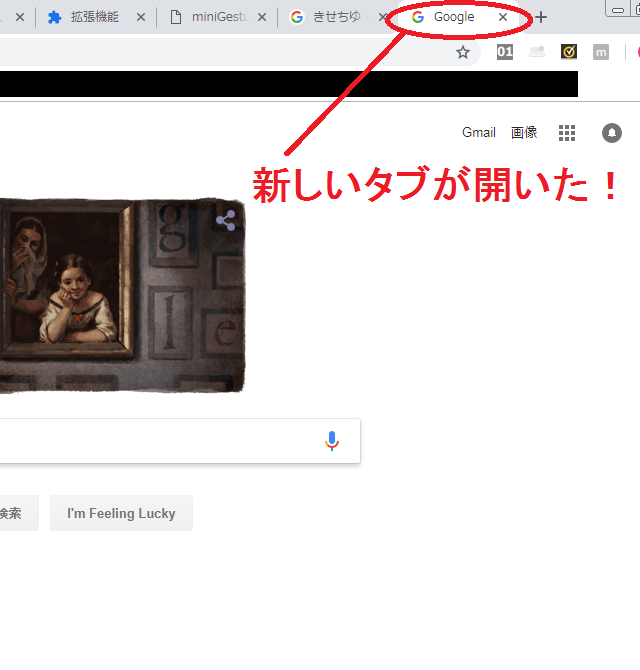Image resolution: width=640 pixels, height=670 pixels.
Task: Share the Google Doodle
Action: point(226,220)
